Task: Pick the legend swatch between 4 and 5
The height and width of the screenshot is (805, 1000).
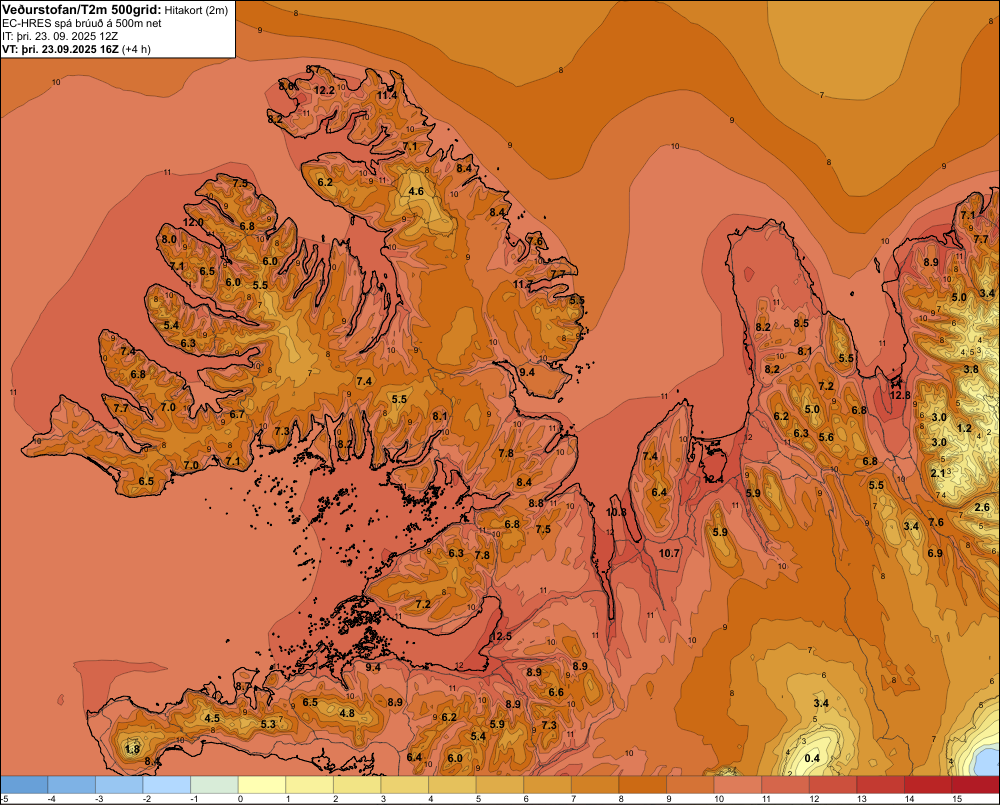Action: point(452,785)
